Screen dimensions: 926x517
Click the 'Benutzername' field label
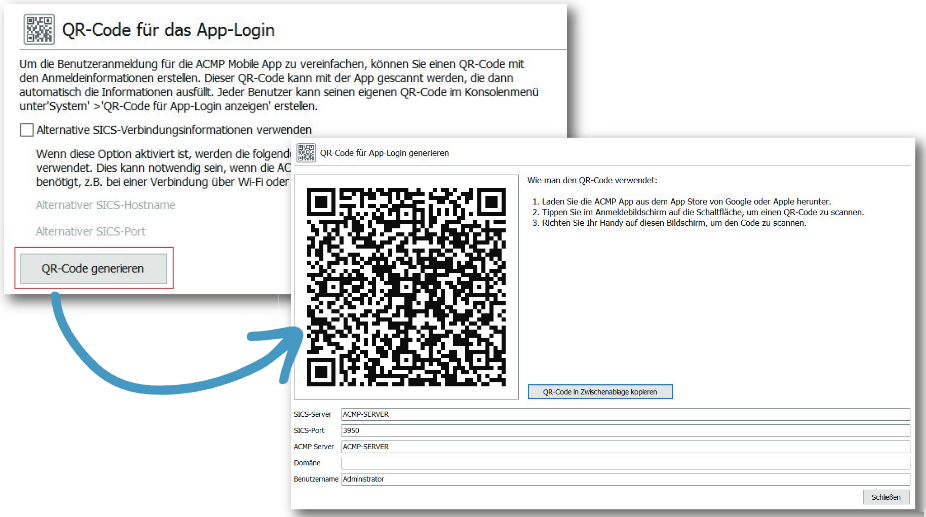click(x=316, y=479)
